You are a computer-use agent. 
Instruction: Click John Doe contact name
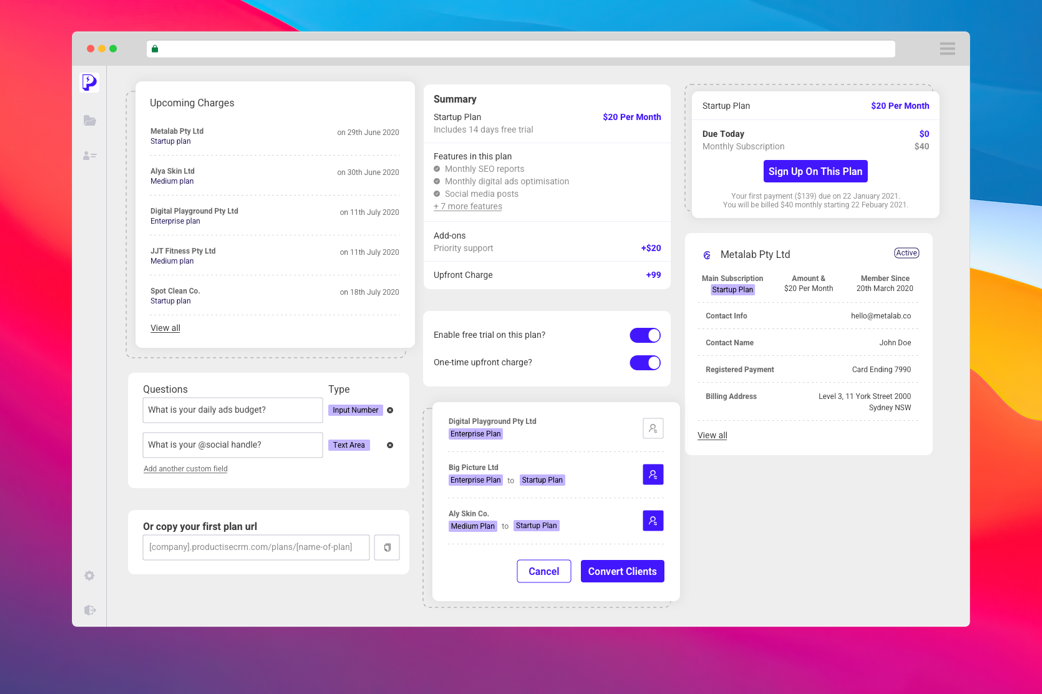895,343
